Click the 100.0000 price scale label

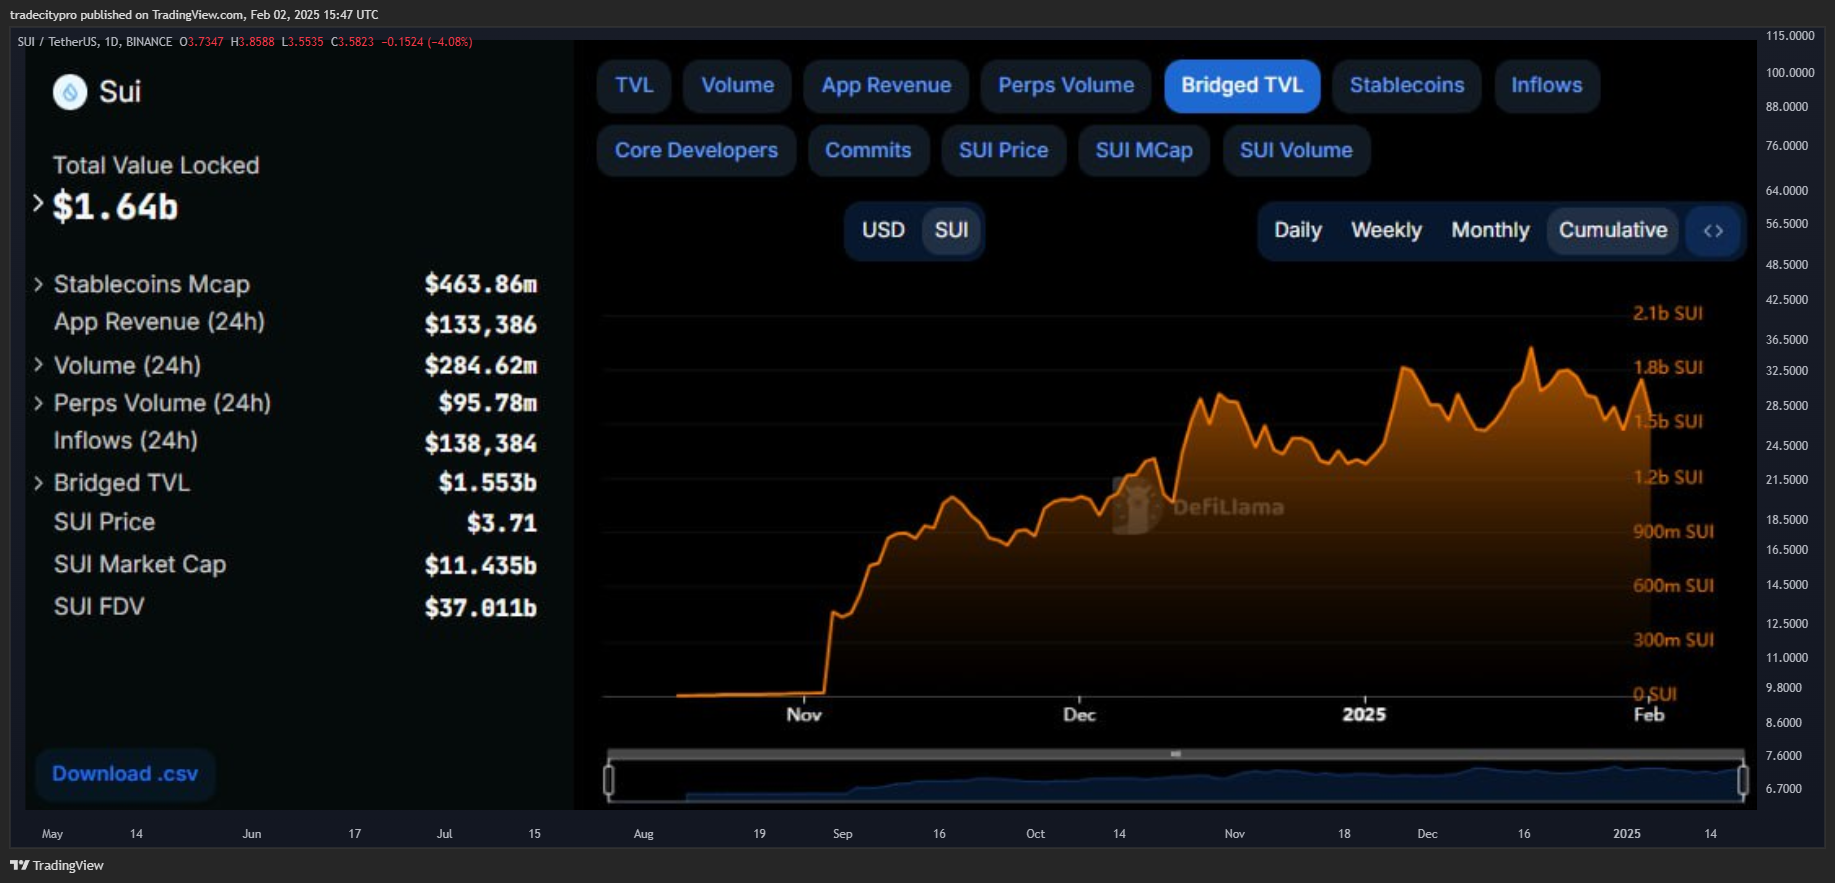(1790, 72)
